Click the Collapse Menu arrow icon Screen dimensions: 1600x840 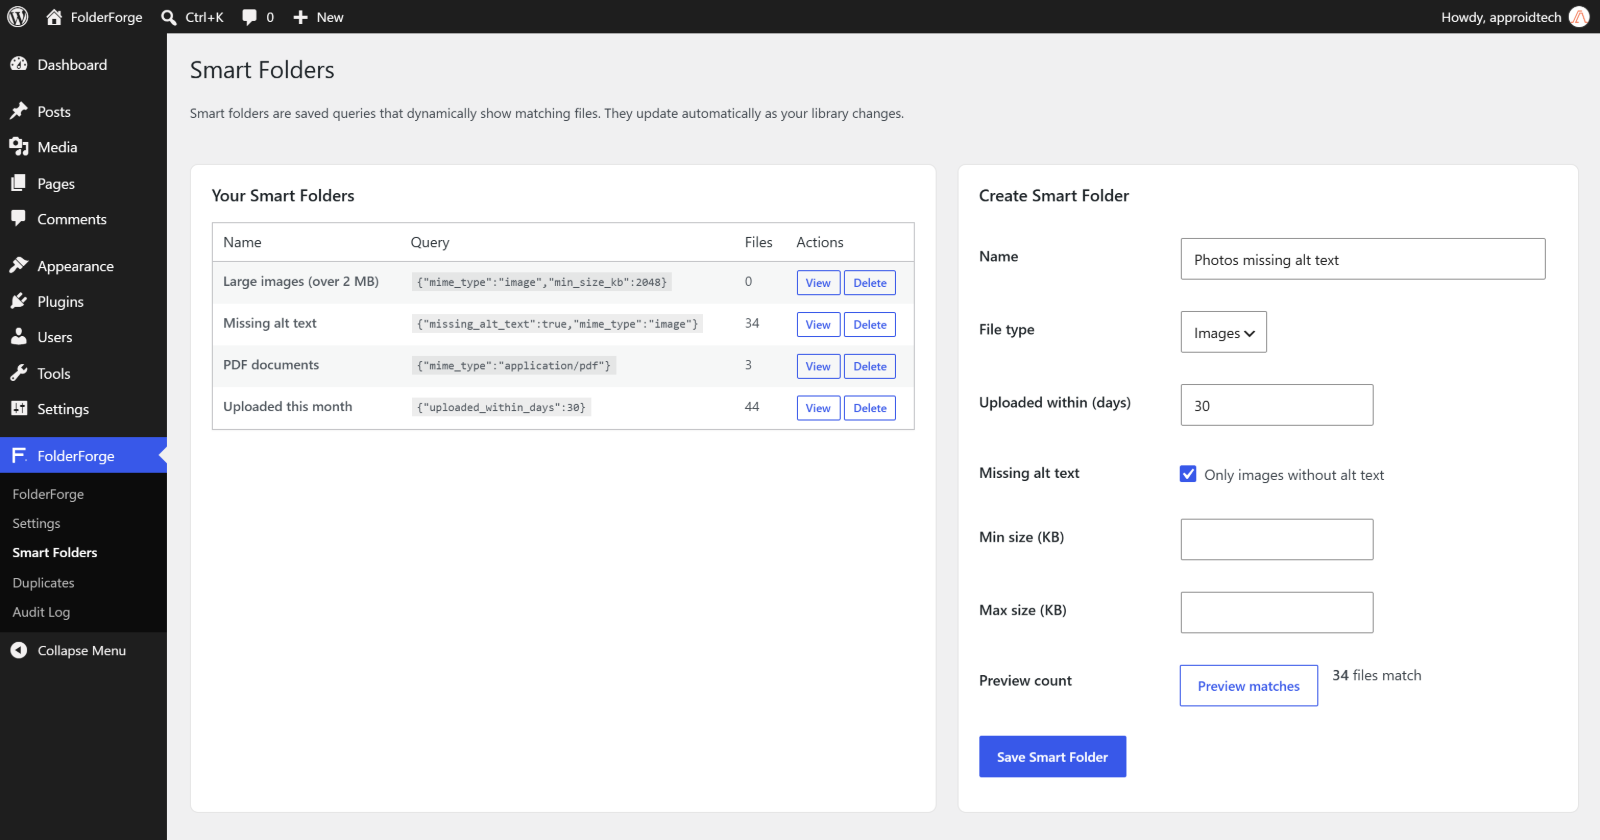click(x=19, y=650)
